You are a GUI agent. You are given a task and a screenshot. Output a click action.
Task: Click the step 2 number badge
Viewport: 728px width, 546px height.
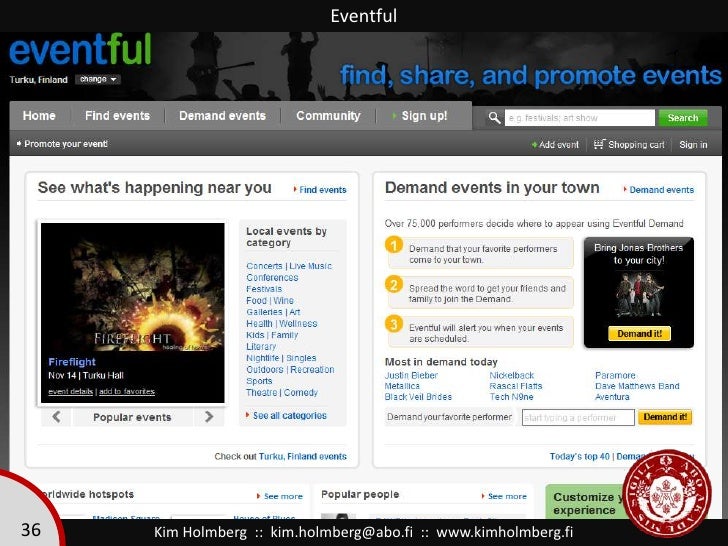394,284
